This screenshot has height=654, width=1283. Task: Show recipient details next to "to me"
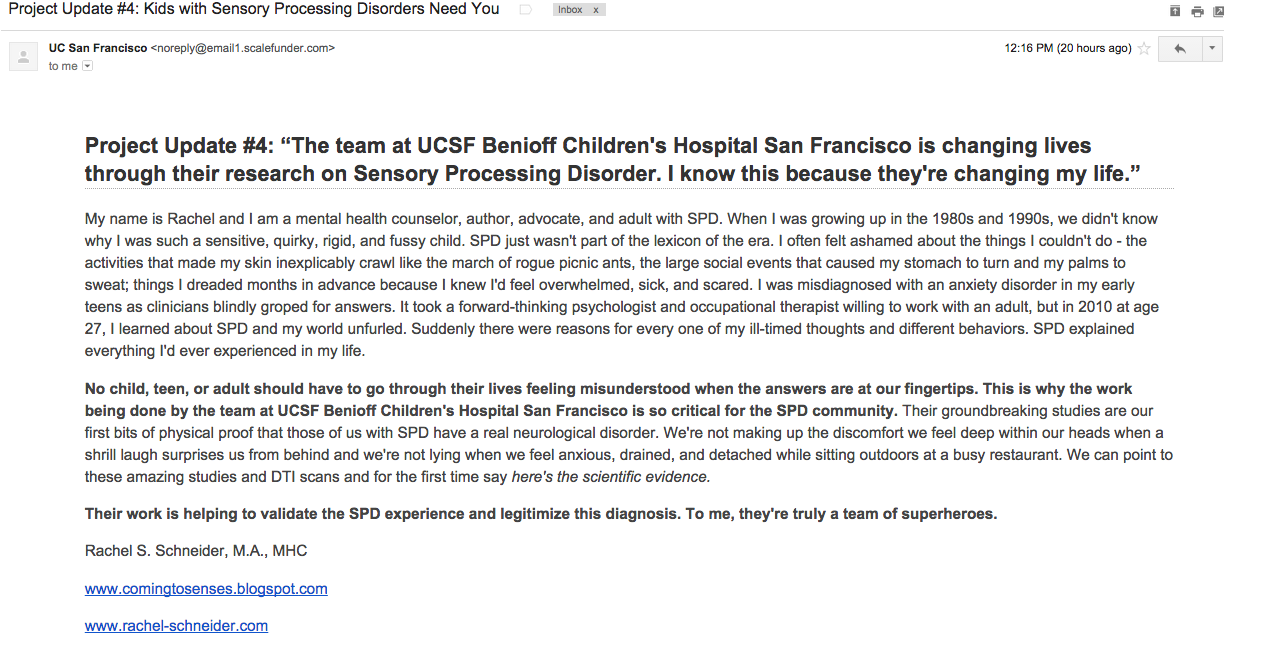(x=87, y=66)
